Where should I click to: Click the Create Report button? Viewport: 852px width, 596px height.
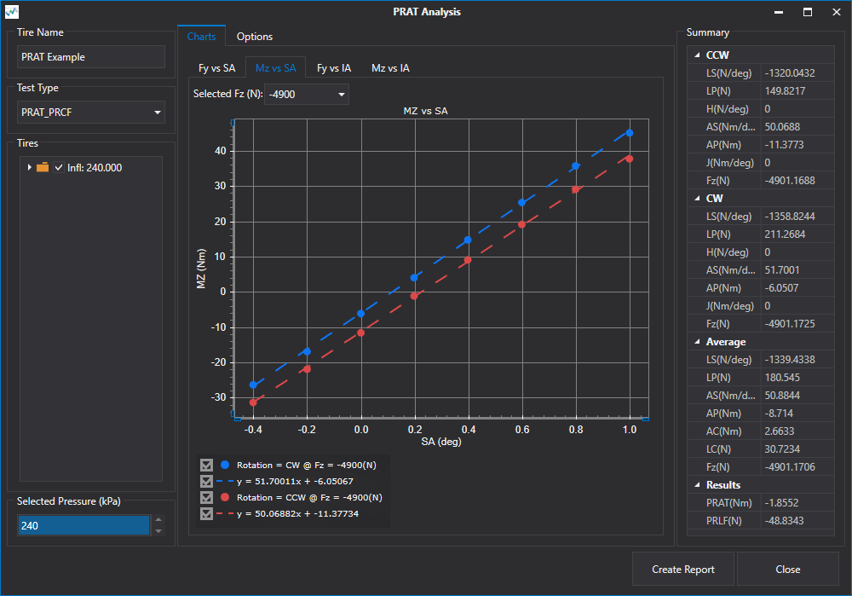pyautogui.click(x=683, y=569)
